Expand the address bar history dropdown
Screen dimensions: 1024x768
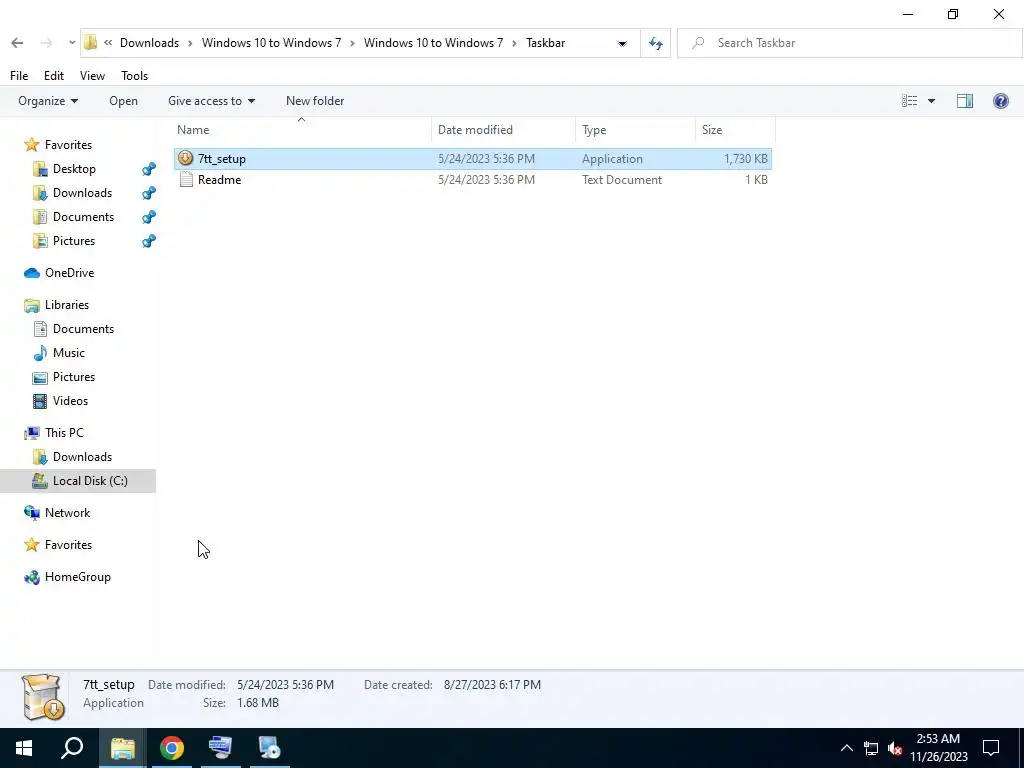tap(622, 44)
